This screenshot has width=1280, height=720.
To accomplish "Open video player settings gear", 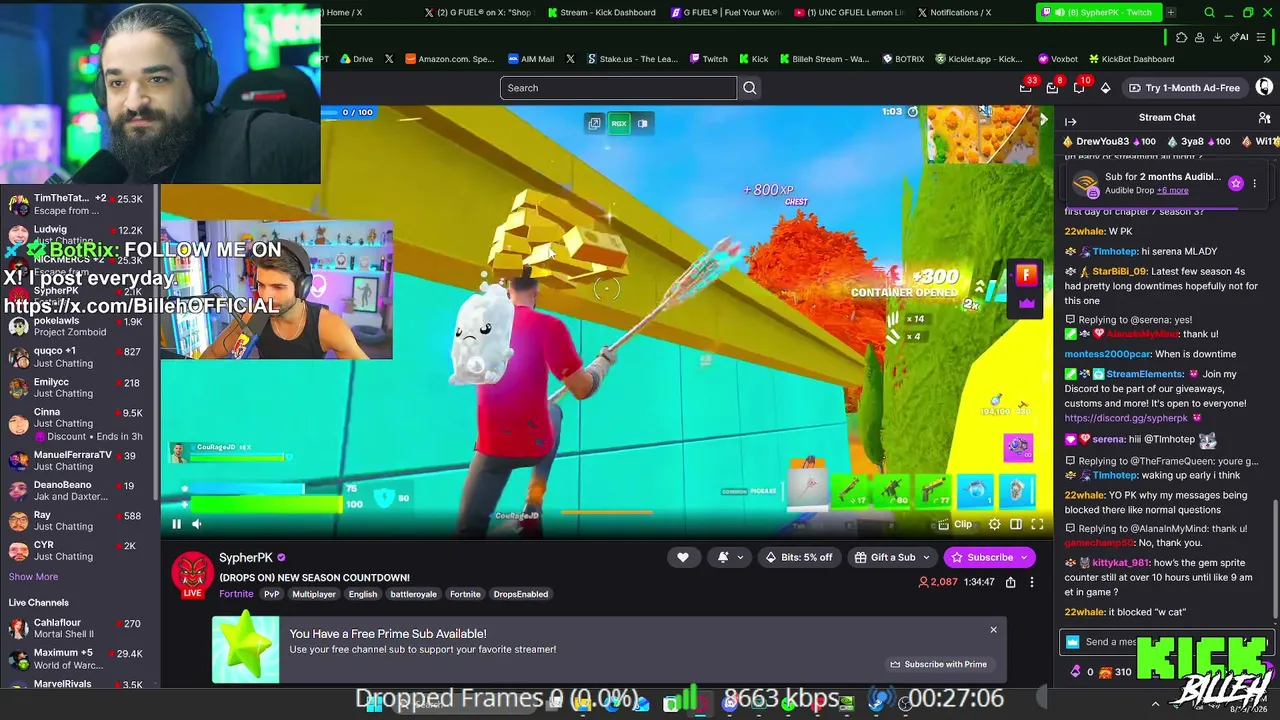I will tap(994, 524).
